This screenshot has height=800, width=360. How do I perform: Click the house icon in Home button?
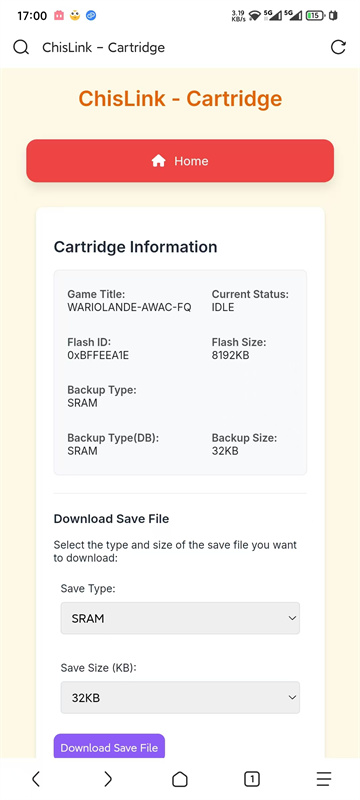[x=159, y=161]
